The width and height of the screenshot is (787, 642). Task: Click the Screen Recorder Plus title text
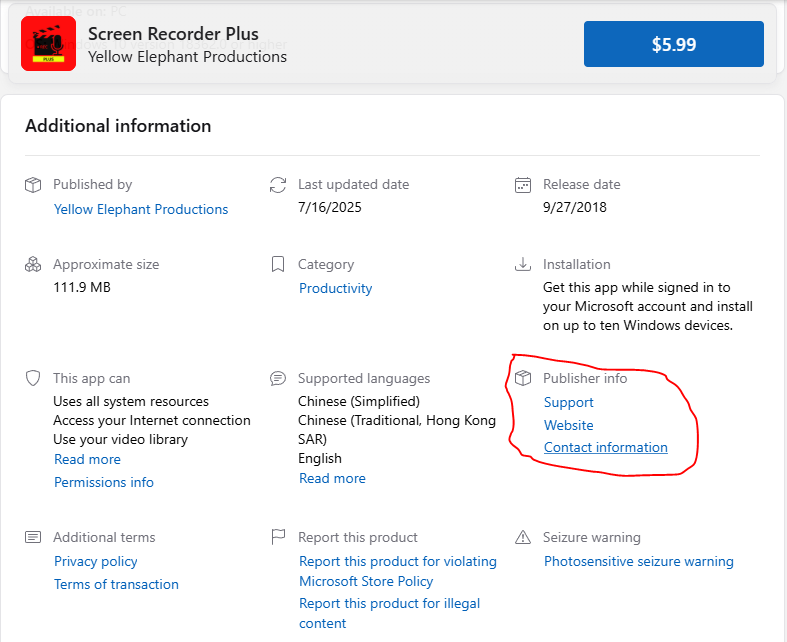tap(173, 34)
